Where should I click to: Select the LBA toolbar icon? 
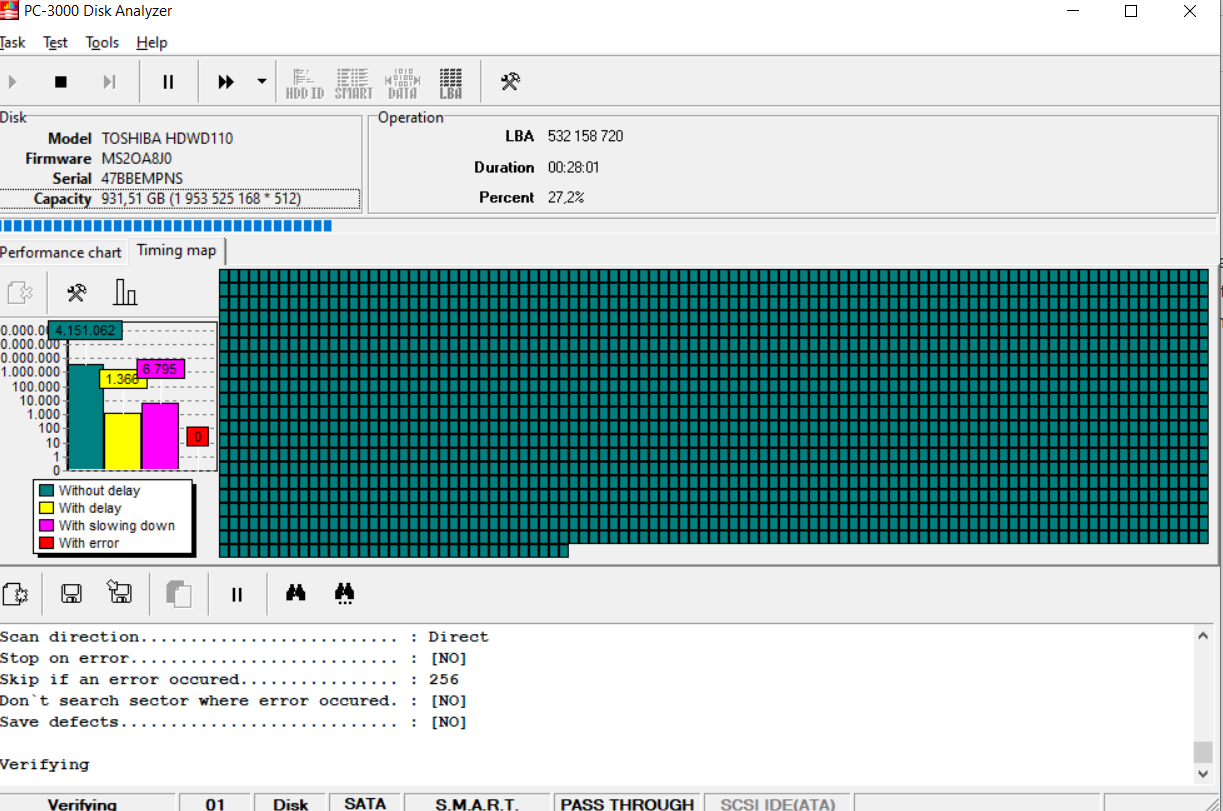click(451, 83)
